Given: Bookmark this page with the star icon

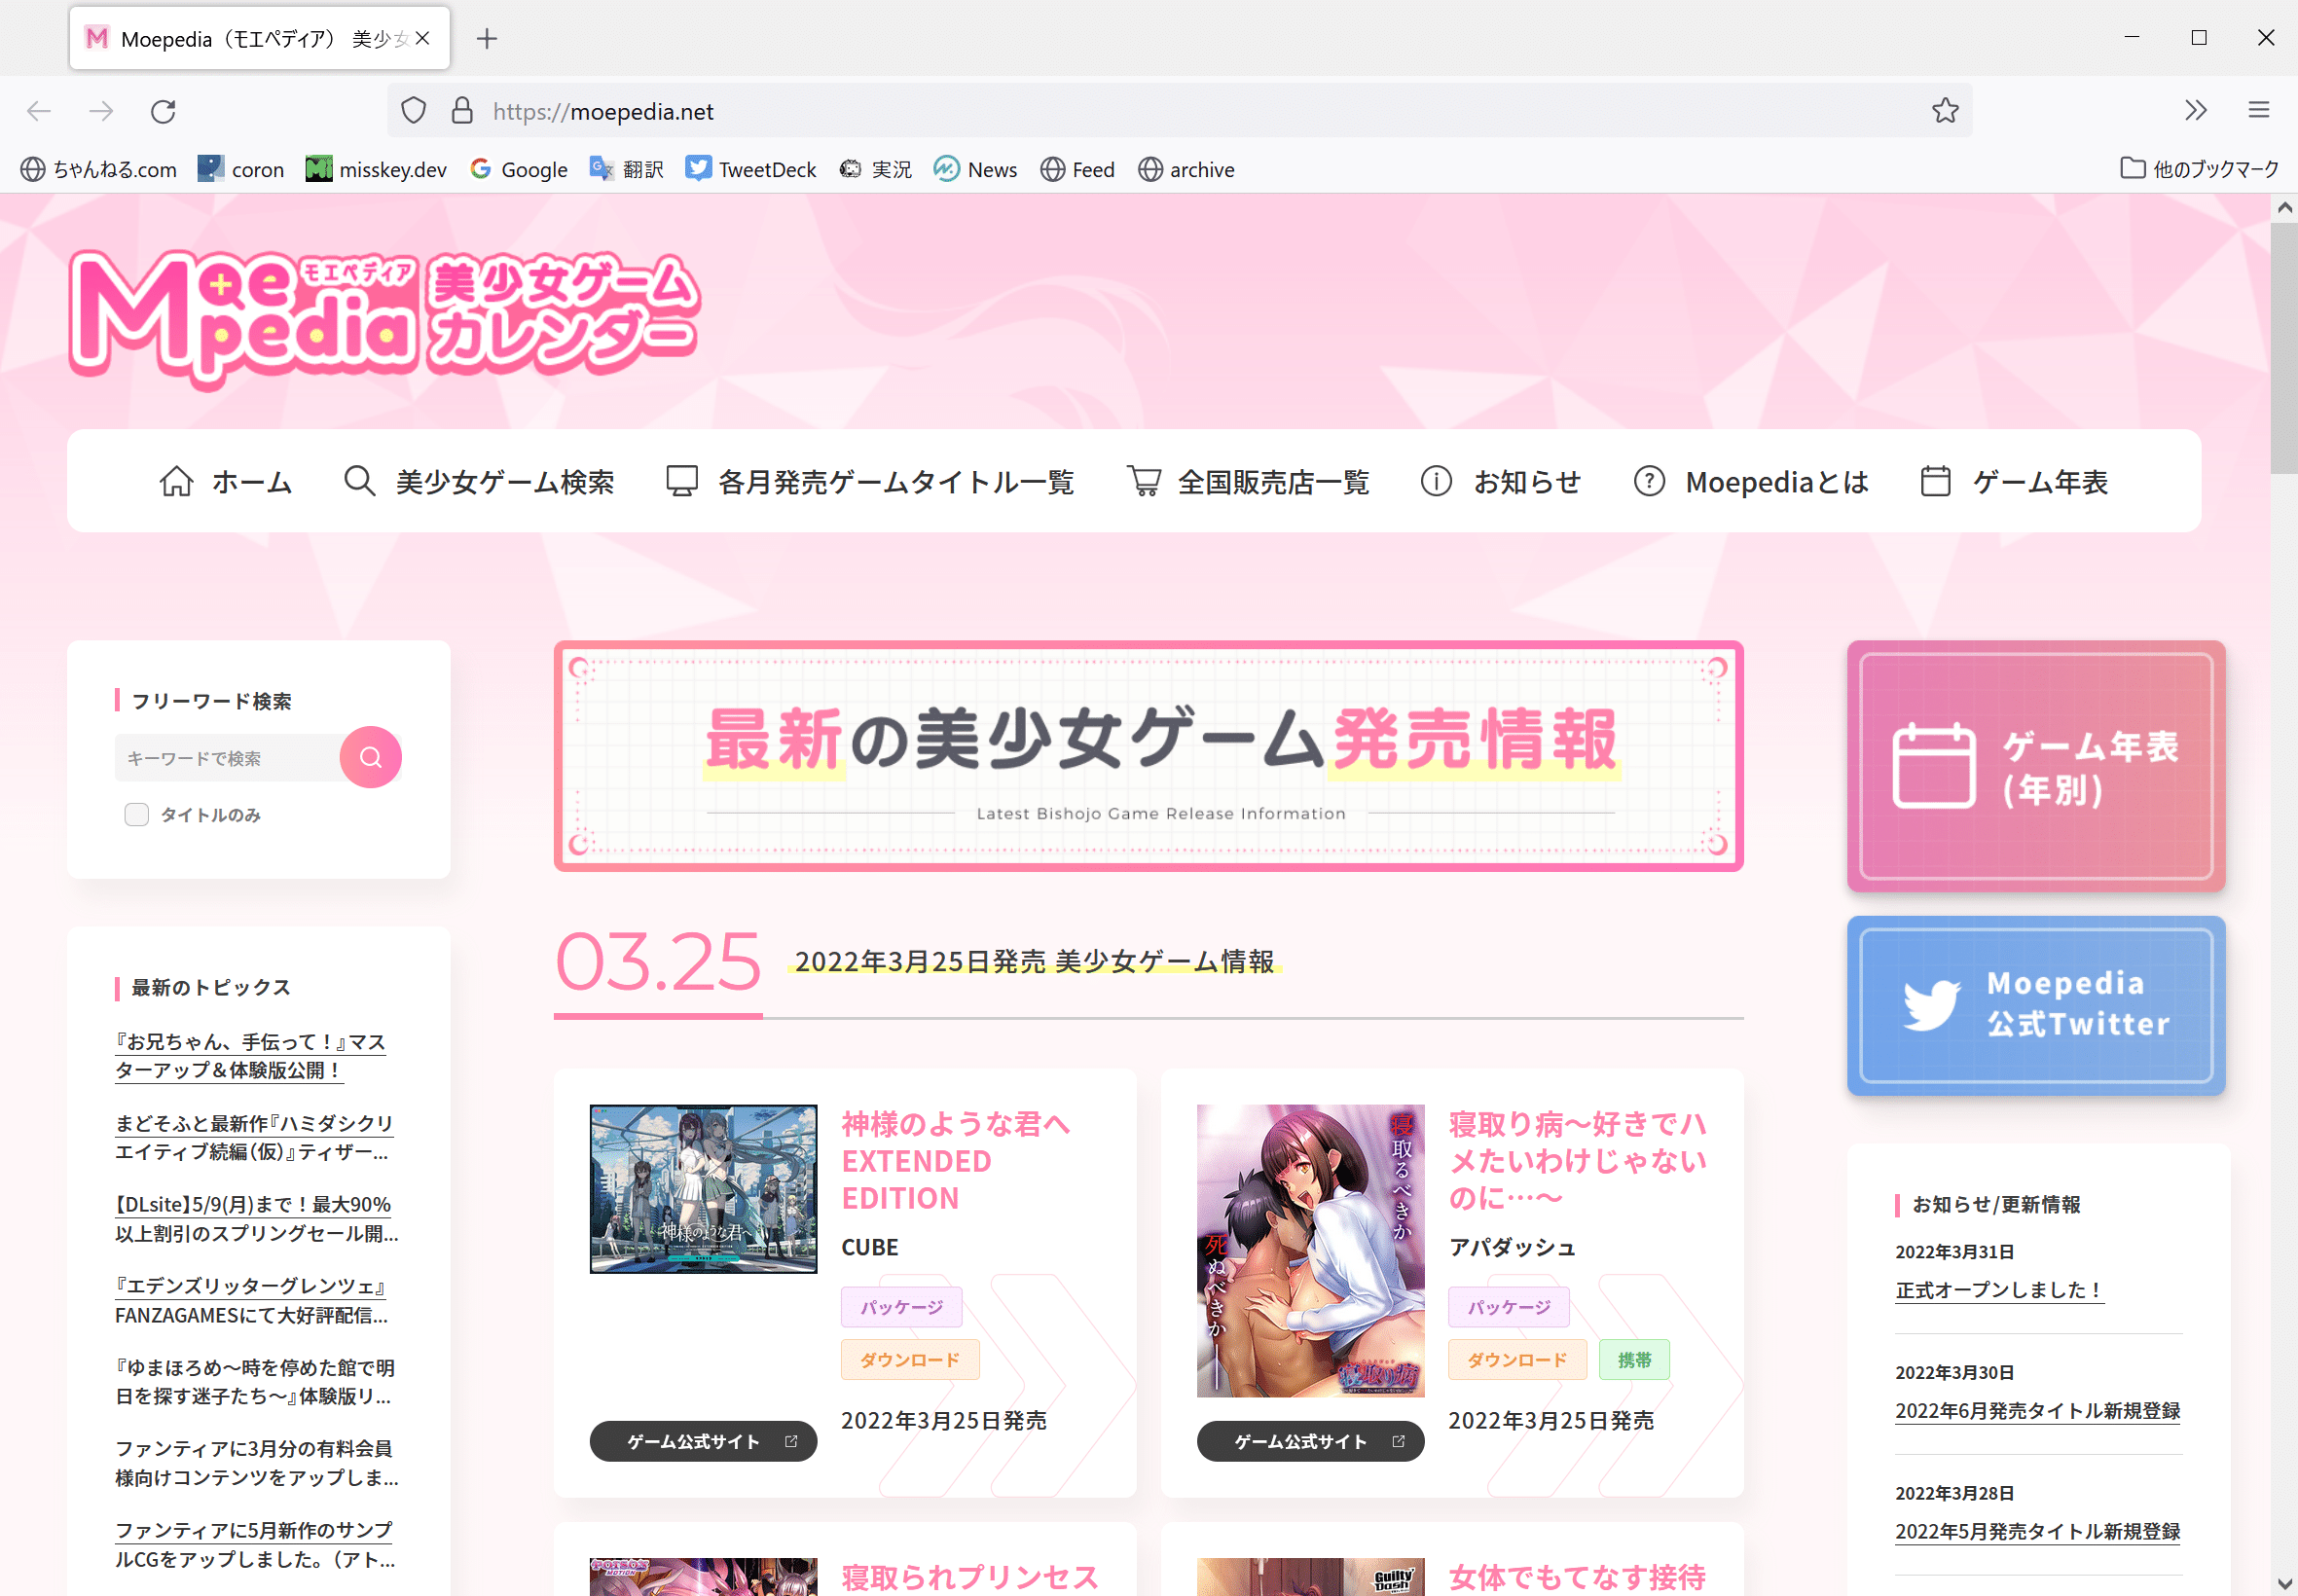Looking at the screenshot, I should [1945, 111].
